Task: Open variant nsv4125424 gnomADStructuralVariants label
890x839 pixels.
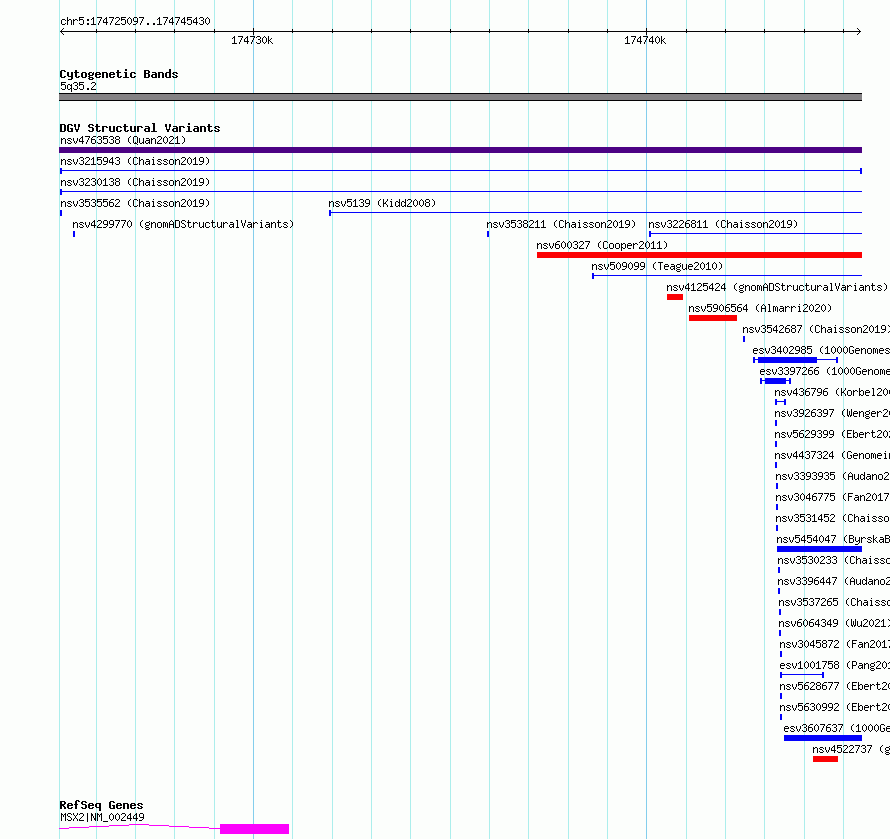Action: coord(776,287)
